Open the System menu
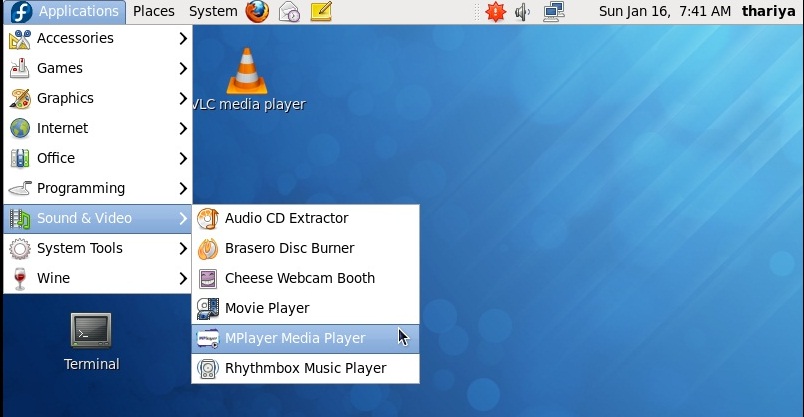 point(213,11)
